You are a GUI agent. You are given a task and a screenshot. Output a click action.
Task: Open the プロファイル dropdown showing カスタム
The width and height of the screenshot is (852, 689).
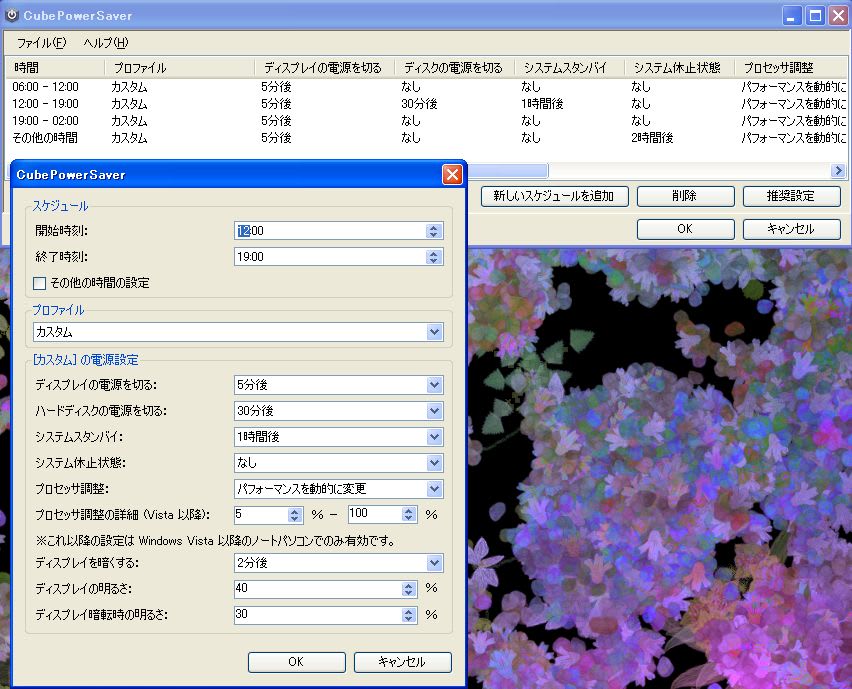pos(434,332)
